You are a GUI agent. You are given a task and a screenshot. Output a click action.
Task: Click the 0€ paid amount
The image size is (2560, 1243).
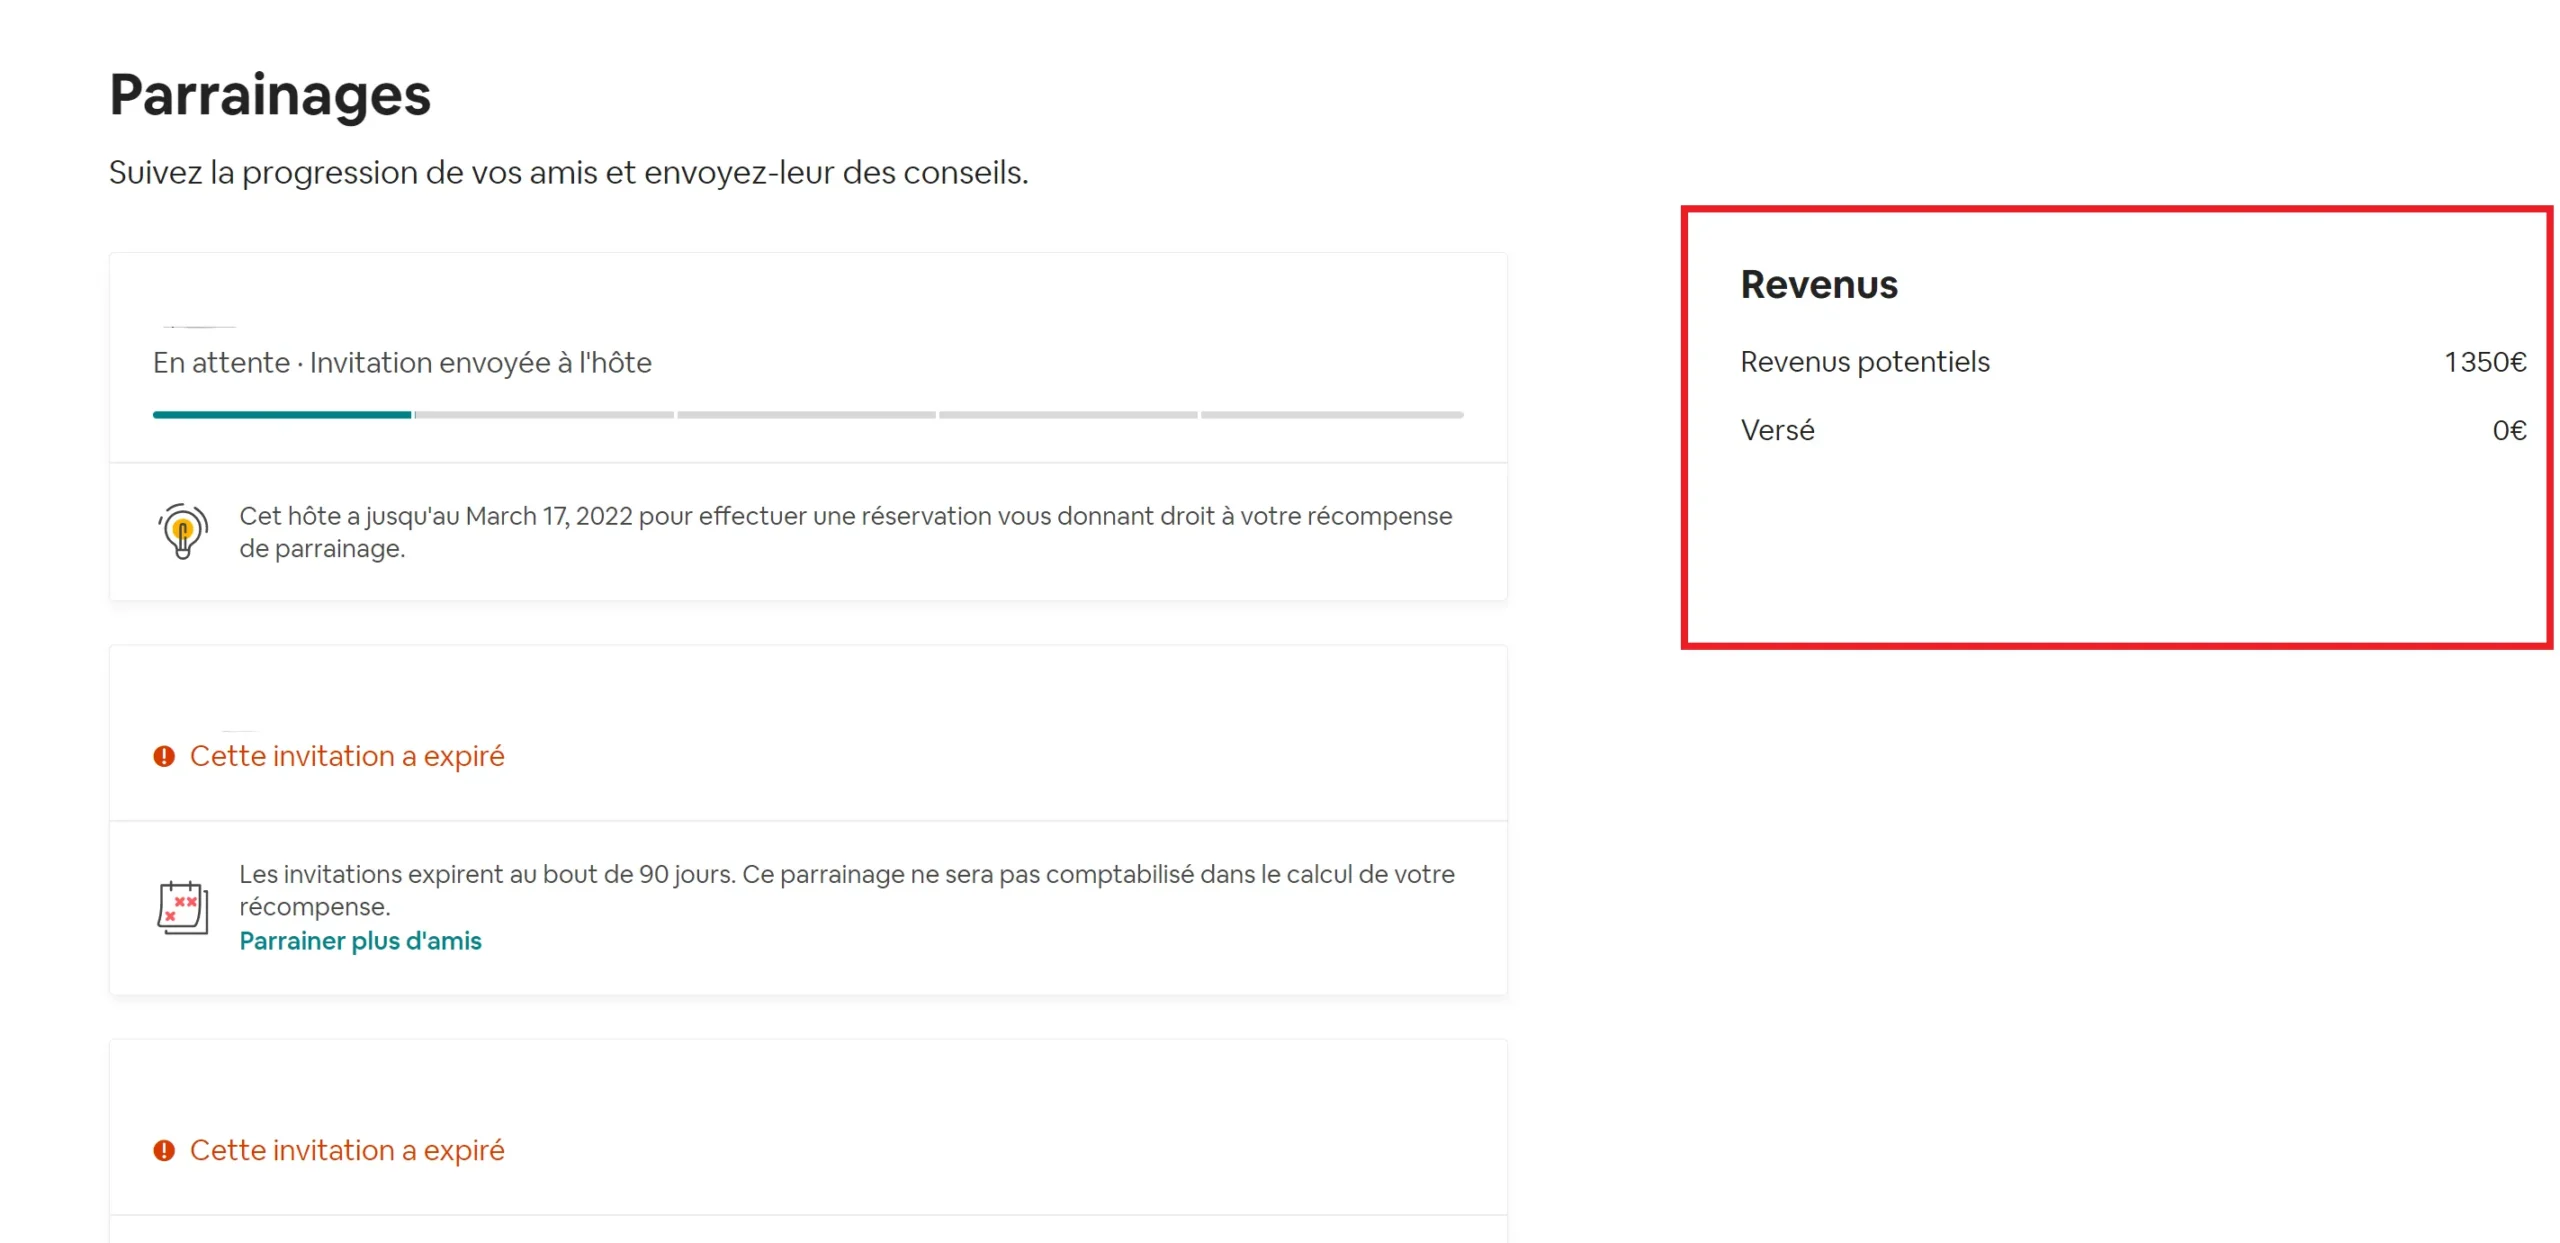coord(2508,431)
